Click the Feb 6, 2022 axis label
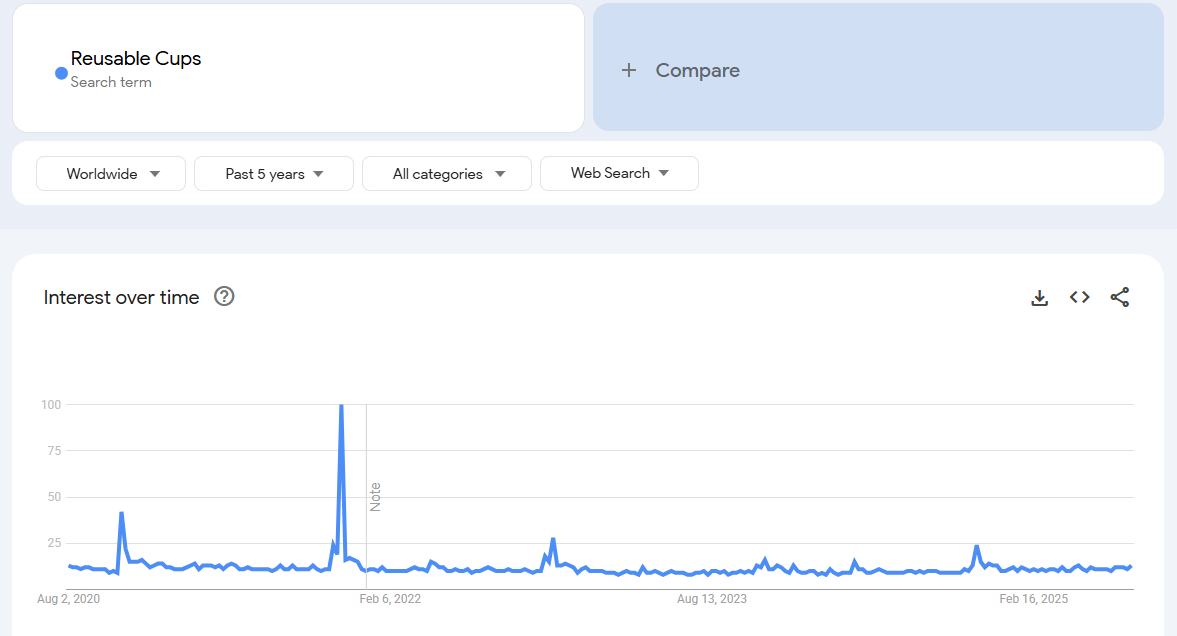This screenshot has width=1177, height=636. click(390, 599)
